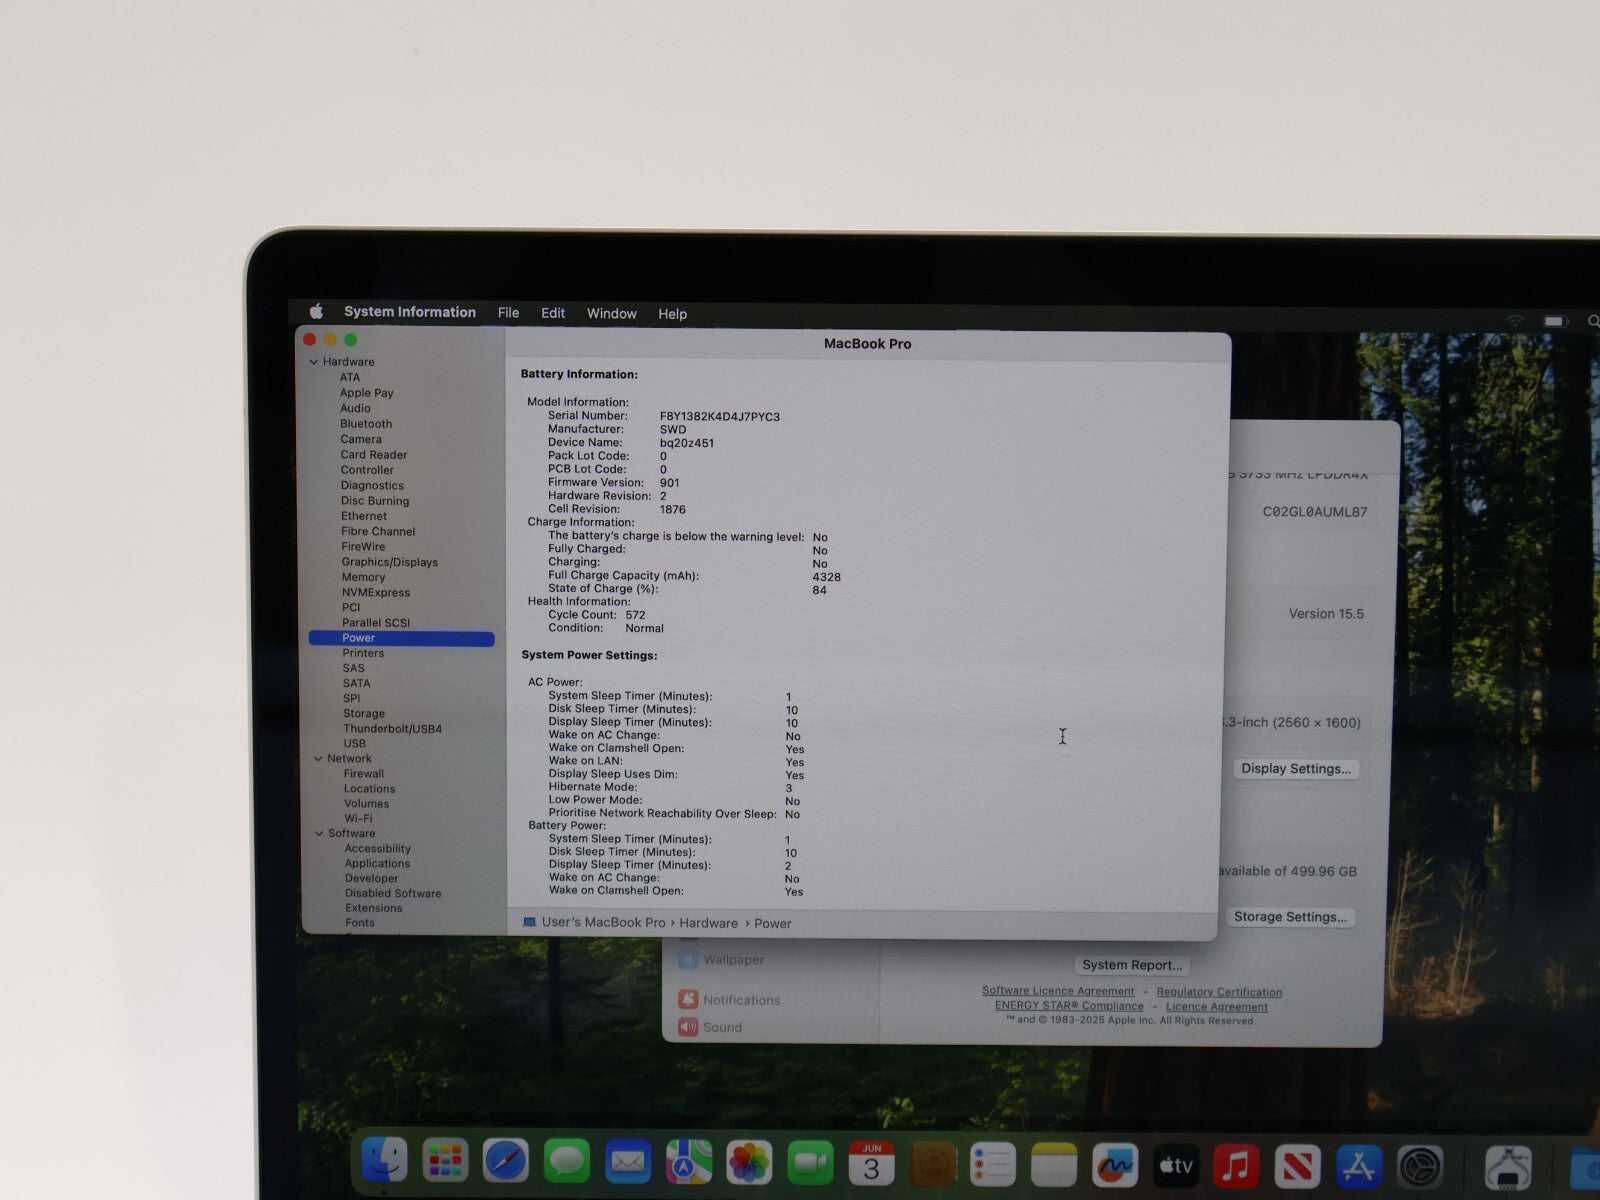This screenshot has height=1200, width=1600.
Task: Open Reminders from the Dock
Action: pos(993,1165)
